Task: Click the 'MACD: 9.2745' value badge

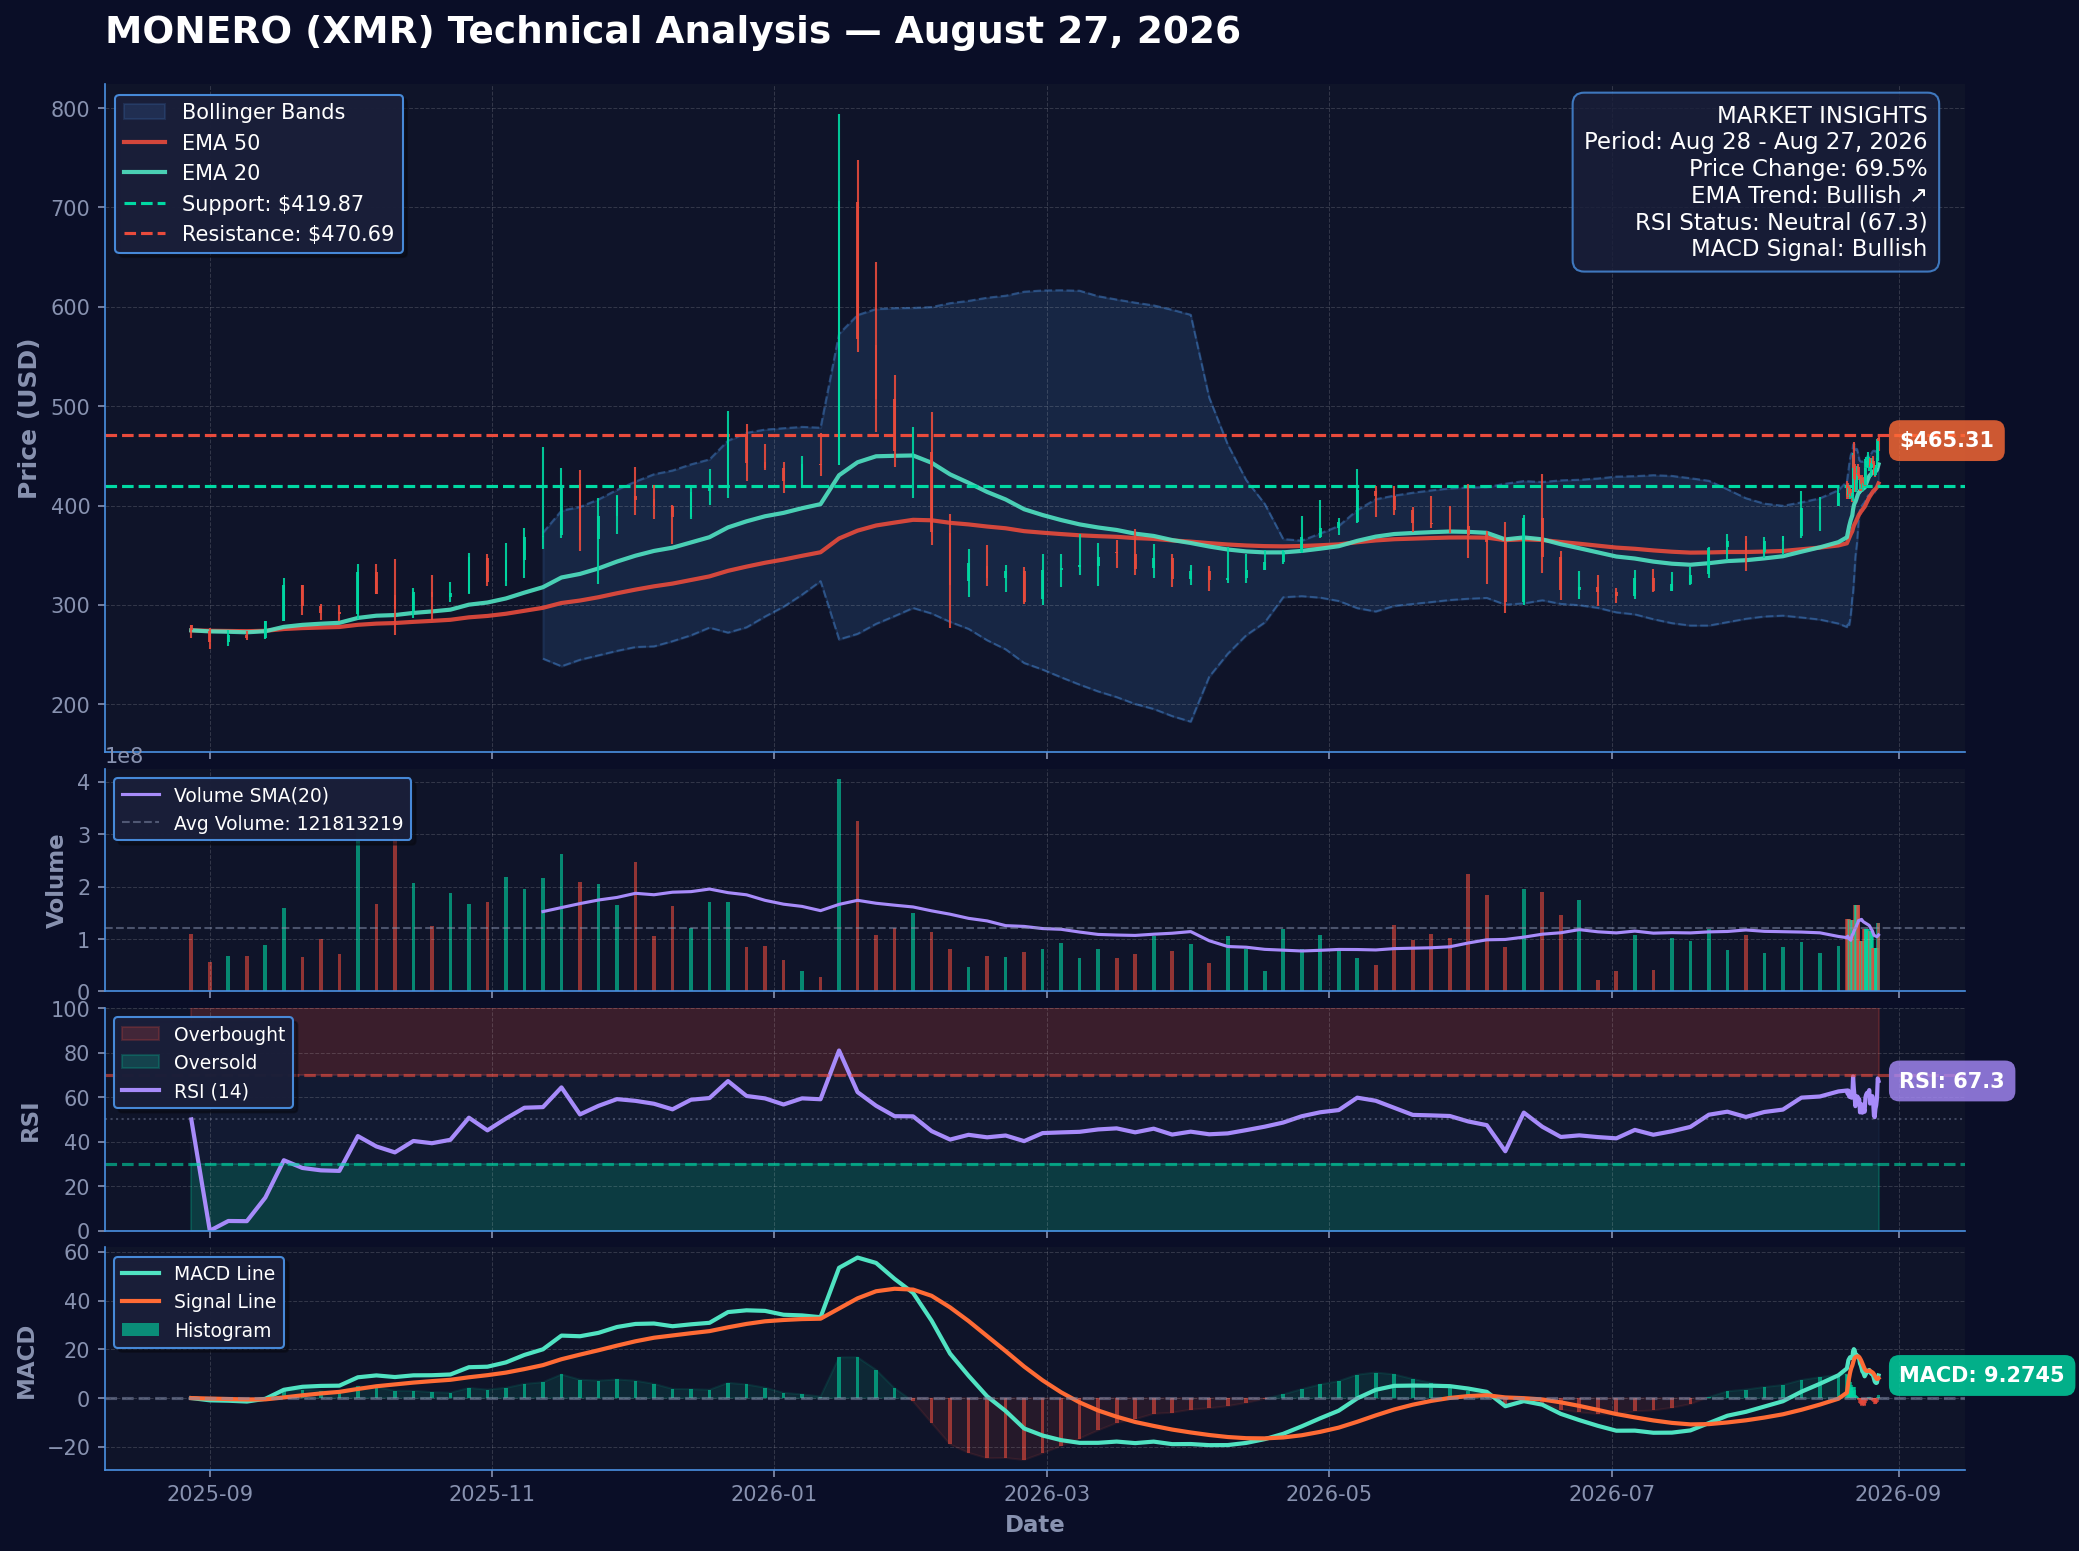Action: point(1981,1375)
